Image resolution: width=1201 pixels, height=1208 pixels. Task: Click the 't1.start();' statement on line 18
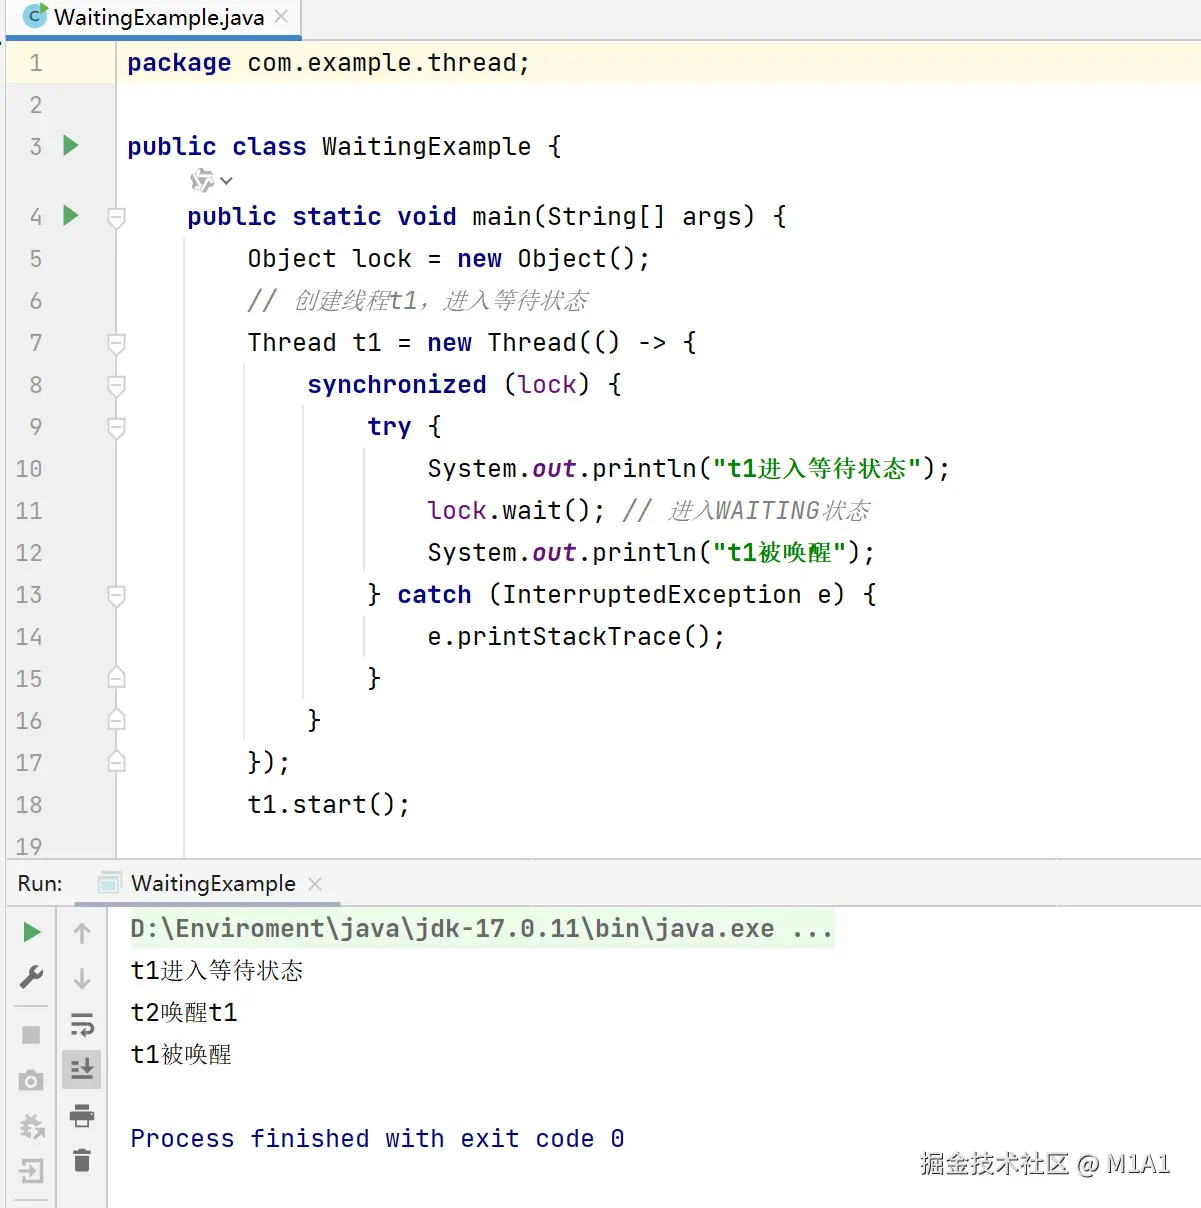(329, 805)
